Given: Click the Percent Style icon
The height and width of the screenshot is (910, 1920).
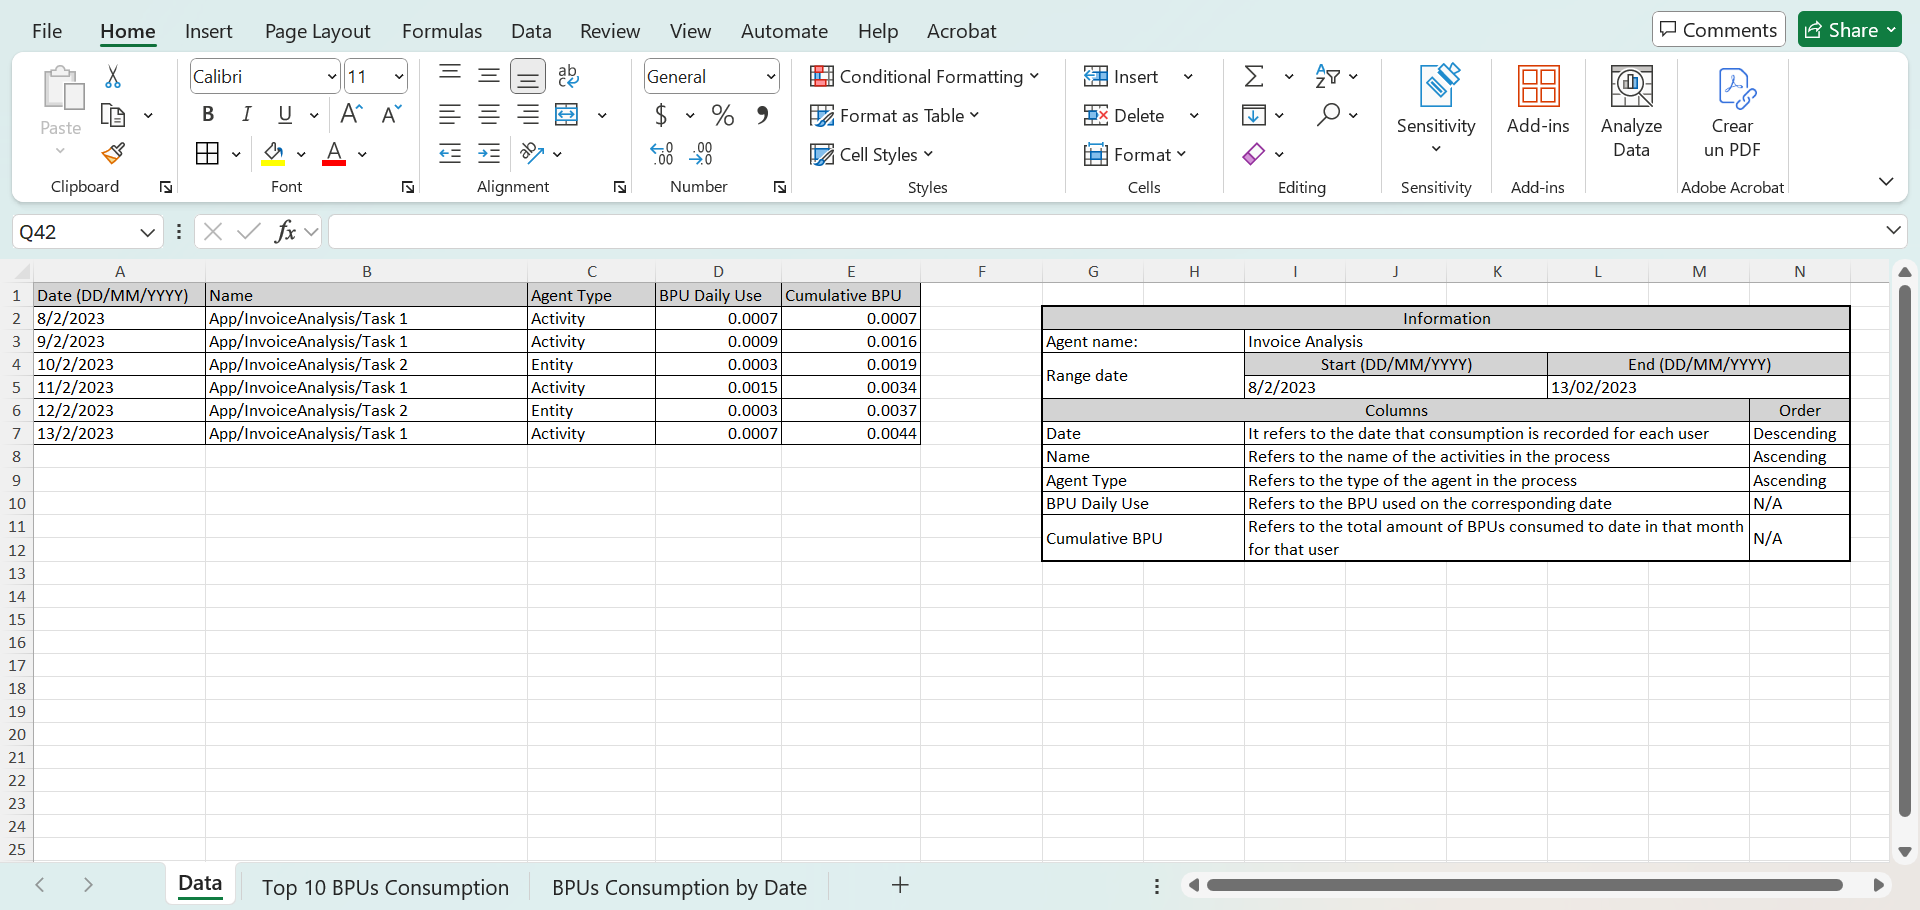Looking at the screenshot, I should pyautogui.click(x=723, y=115).
